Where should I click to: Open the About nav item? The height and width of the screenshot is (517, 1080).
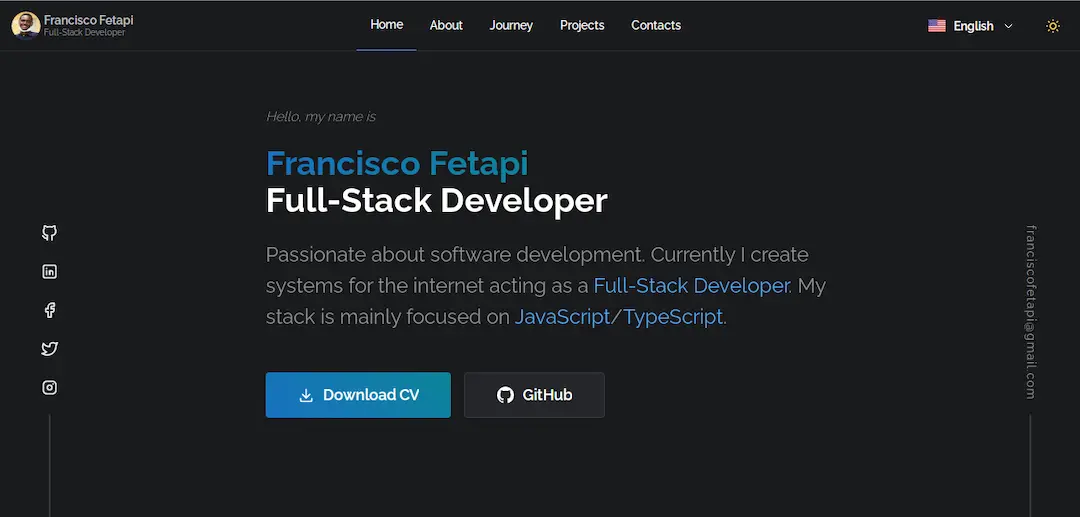[446, 25]
